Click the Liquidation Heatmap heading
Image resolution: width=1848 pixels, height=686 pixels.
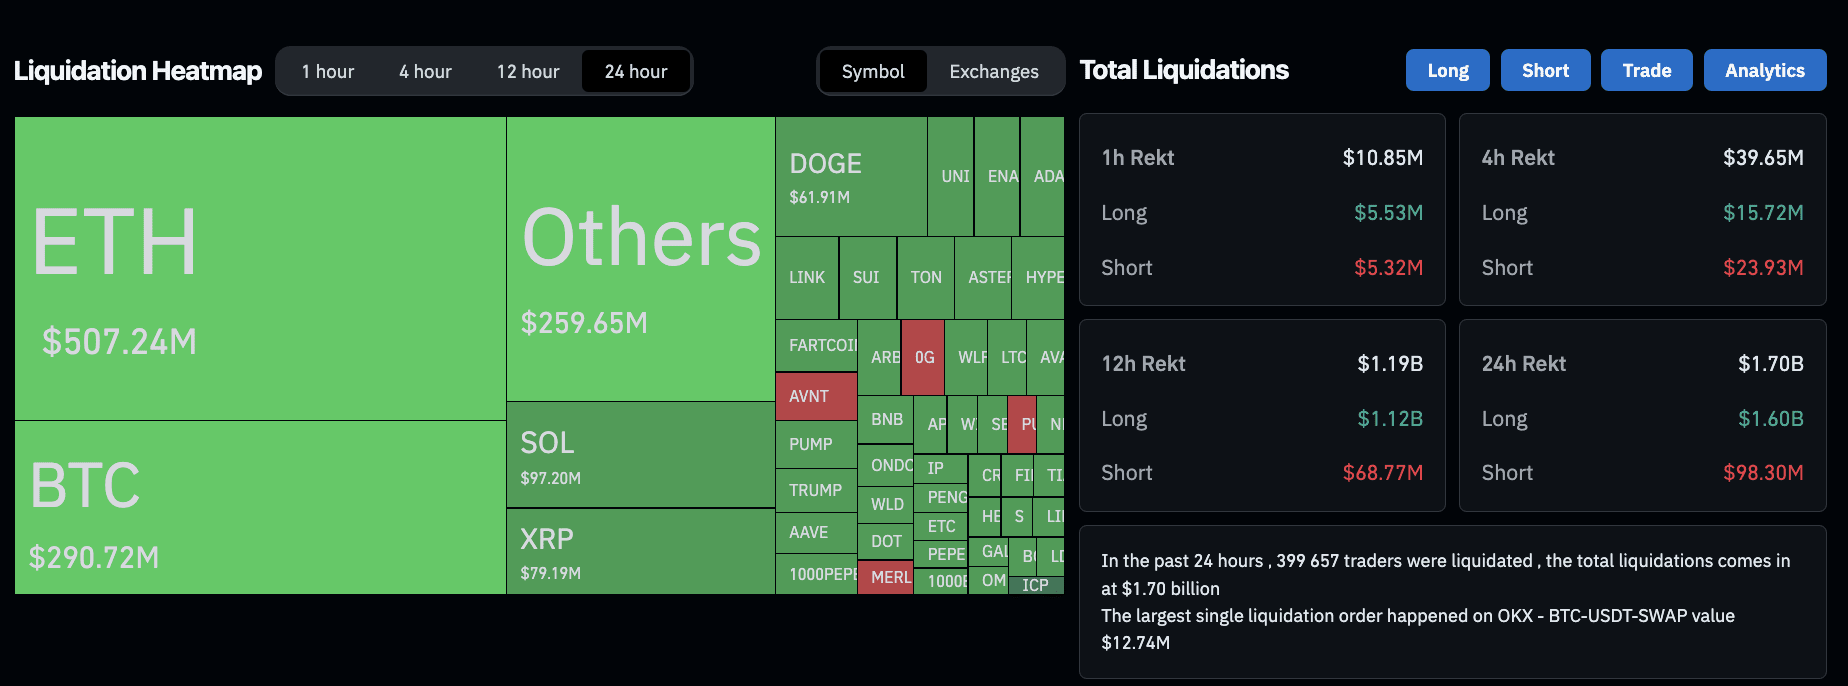pos(138,71)
